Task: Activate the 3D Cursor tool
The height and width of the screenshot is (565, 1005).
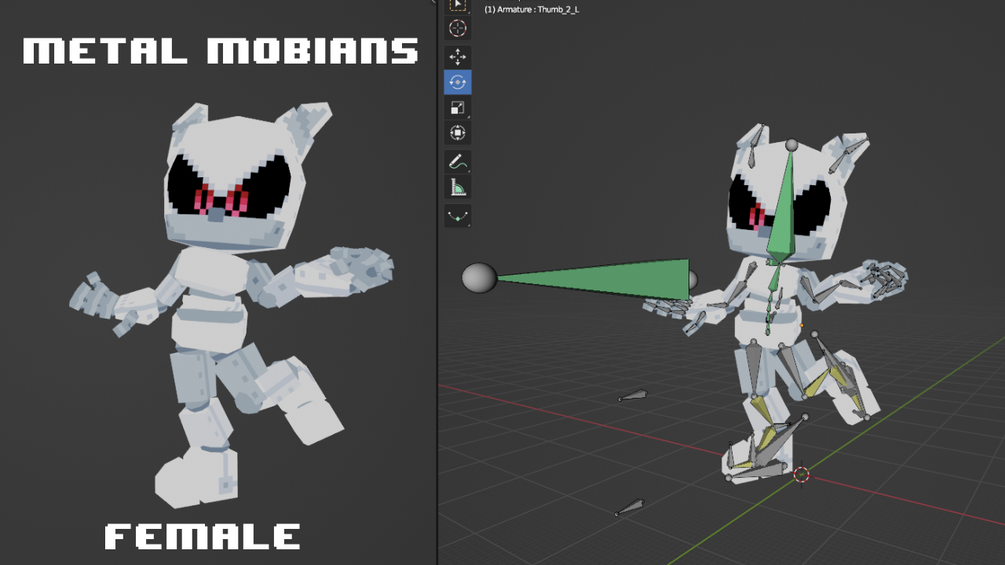Action: point(458,28)
